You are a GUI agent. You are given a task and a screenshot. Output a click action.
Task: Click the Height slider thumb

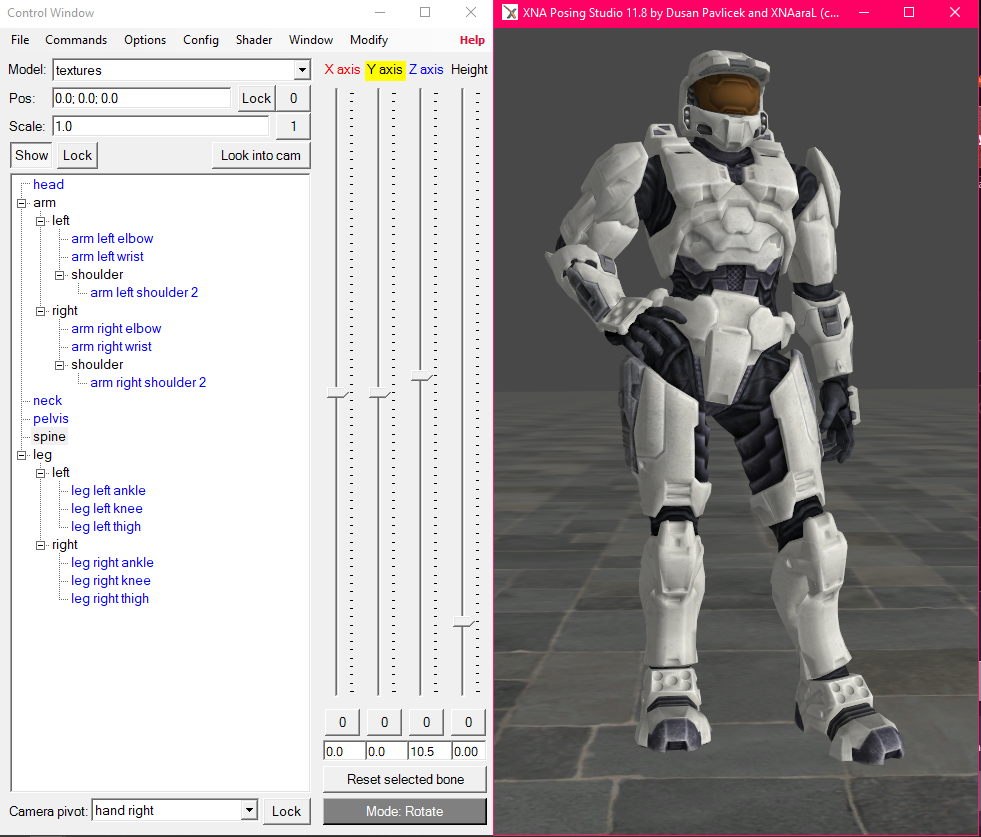(x=464, y=622)
